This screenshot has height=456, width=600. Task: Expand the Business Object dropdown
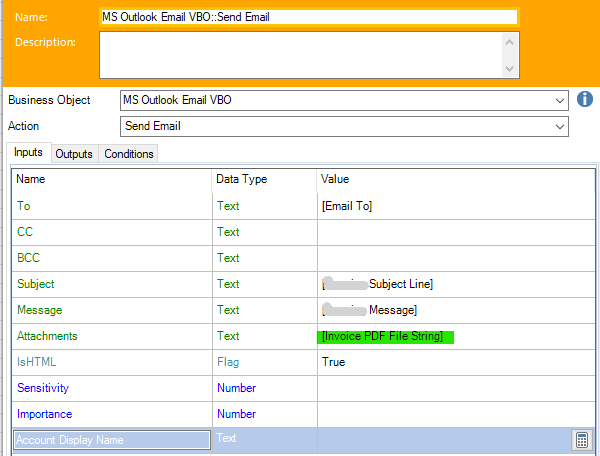[559, 100]
